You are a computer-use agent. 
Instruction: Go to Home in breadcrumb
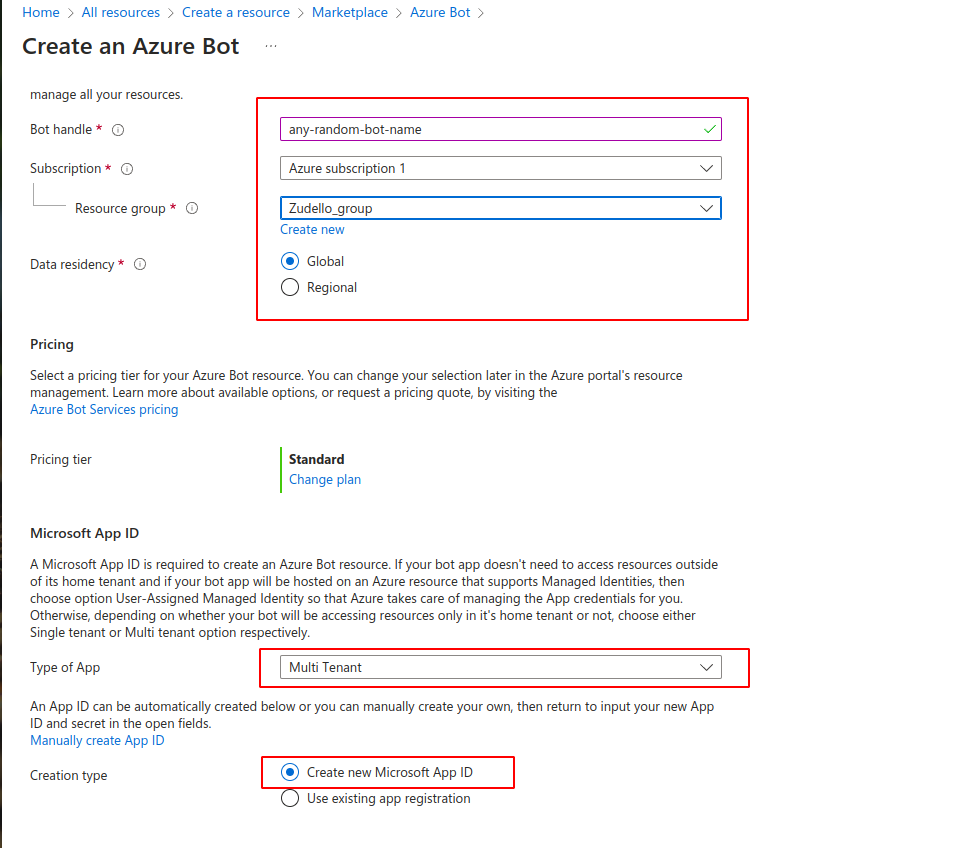point(40,13)
